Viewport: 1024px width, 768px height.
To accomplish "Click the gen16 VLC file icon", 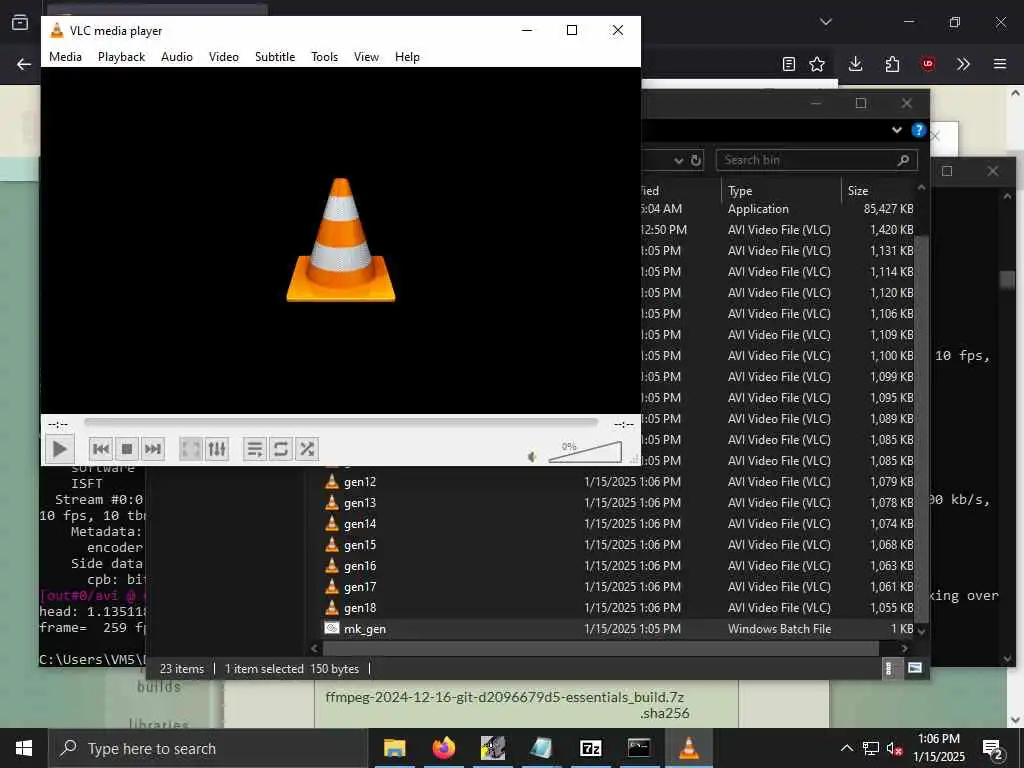I will [332, 566].
